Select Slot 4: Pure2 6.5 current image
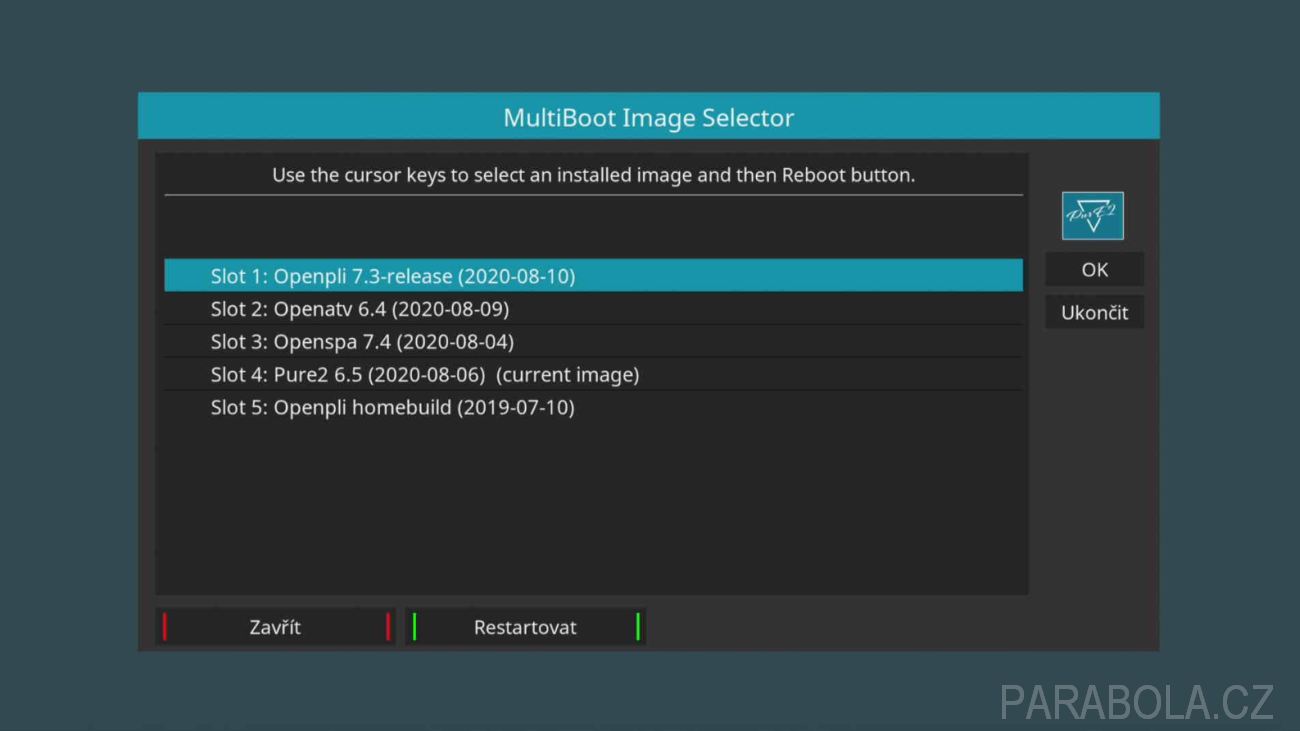The image size is (1300, 731). click(593, 374)
